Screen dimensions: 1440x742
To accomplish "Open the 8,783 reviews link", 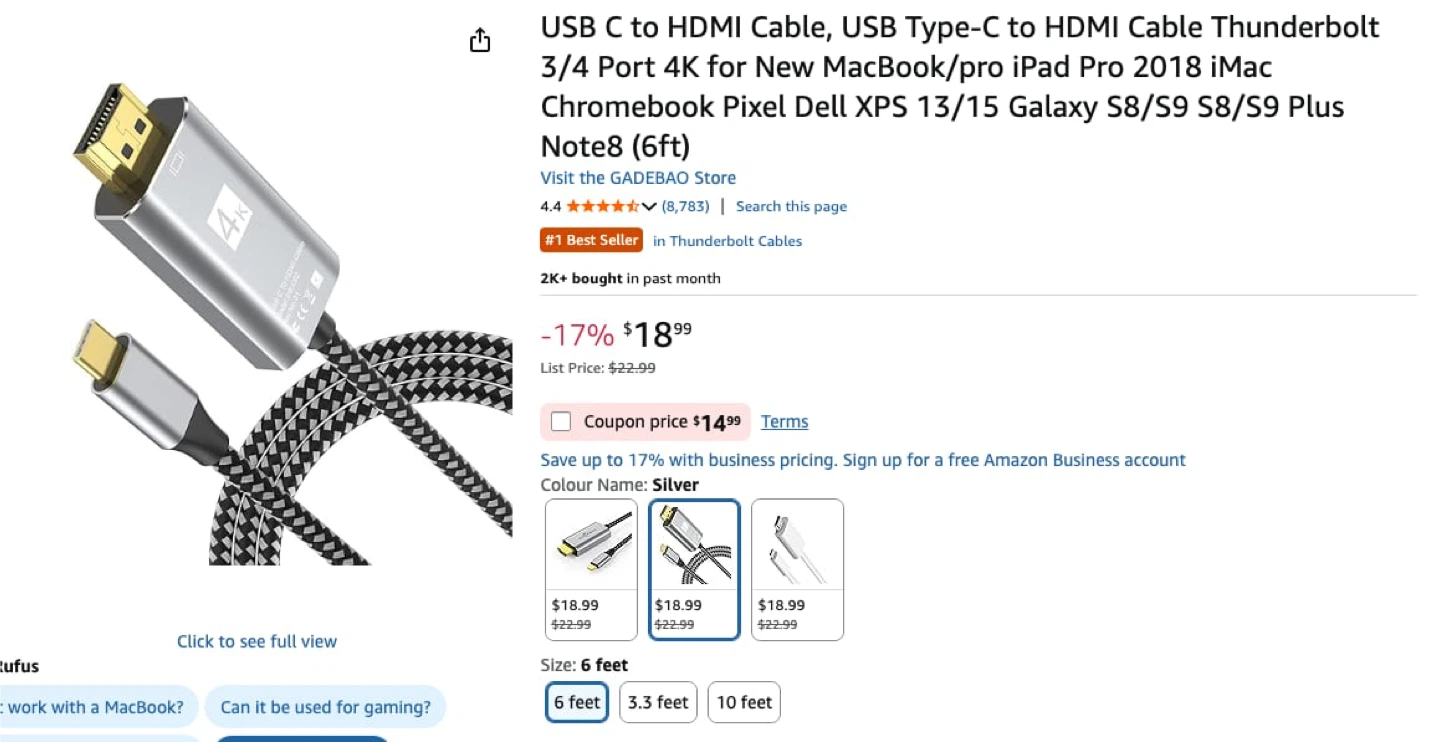I will pyautogui.click(x=686, y=207).
